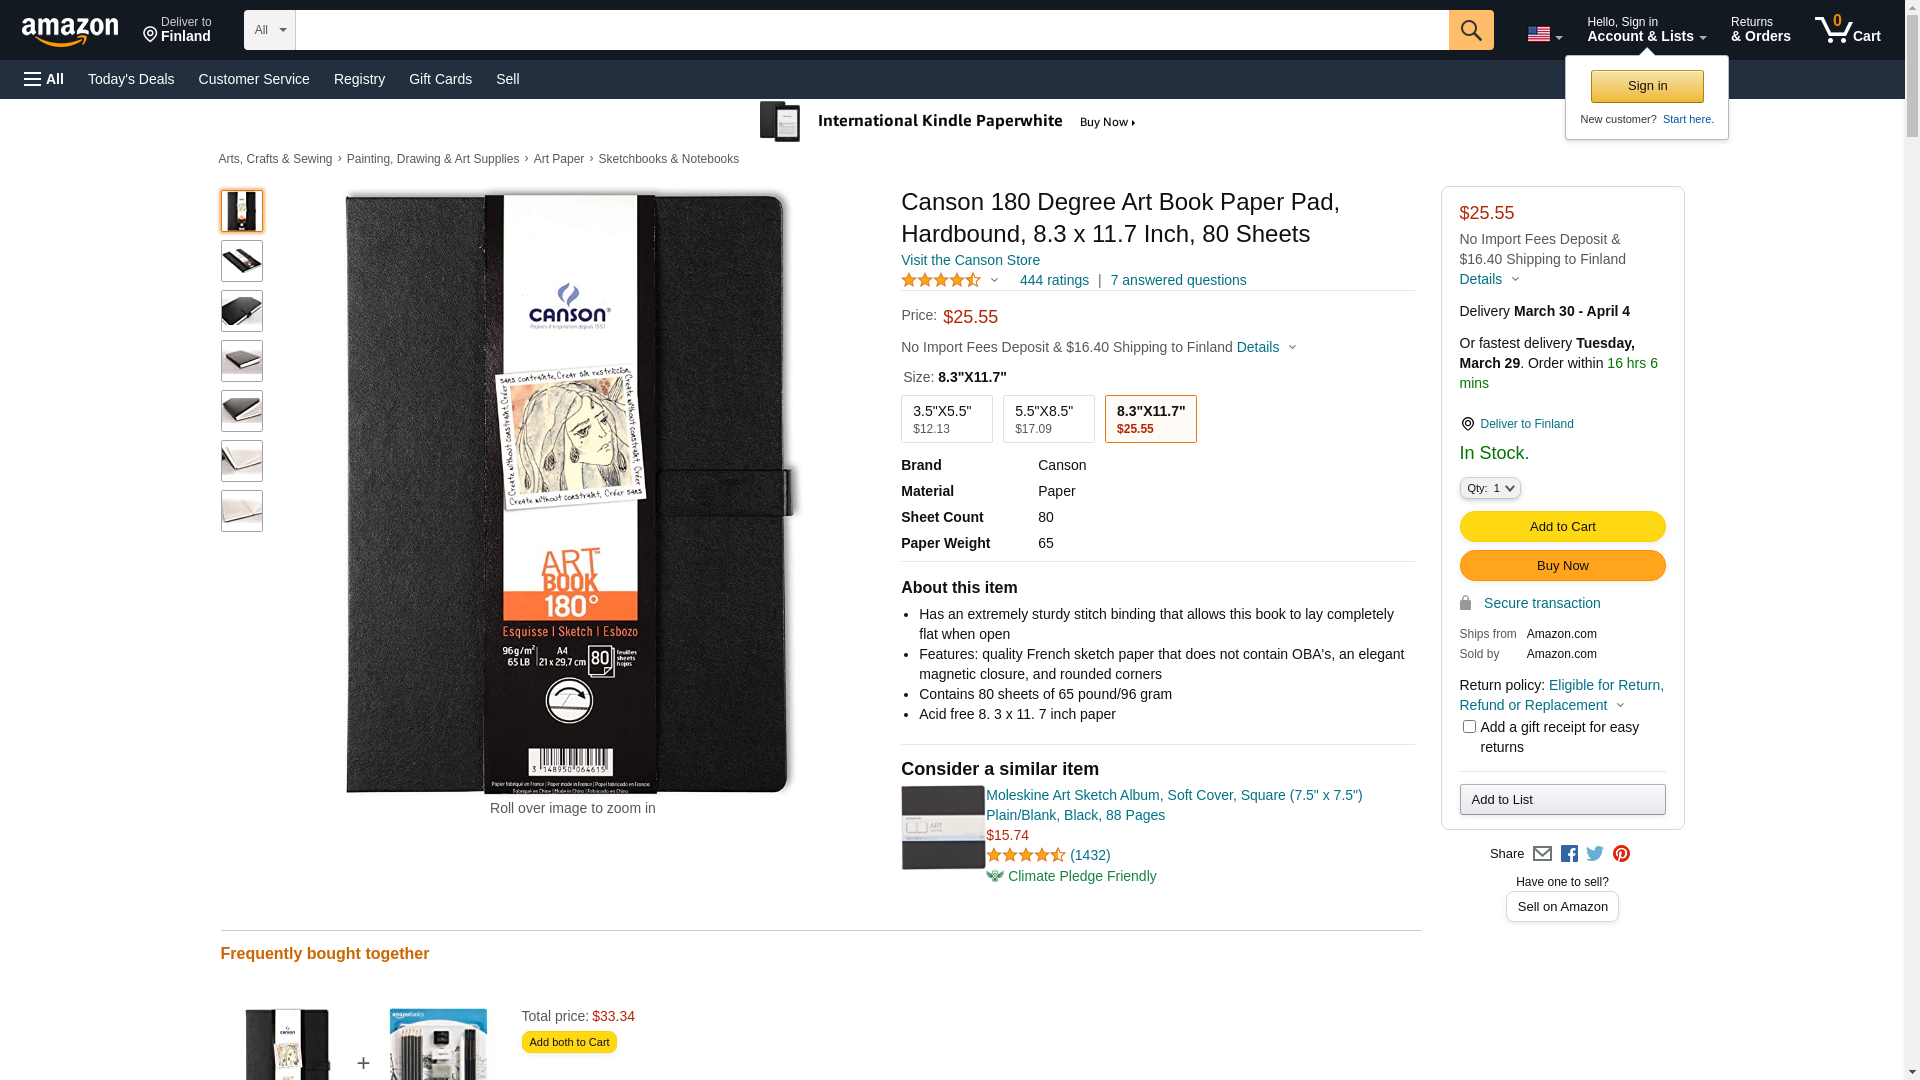This screenshot has height=1080, width=1920.
Task: Go to Gift Cards menu item
Action: 440,79
